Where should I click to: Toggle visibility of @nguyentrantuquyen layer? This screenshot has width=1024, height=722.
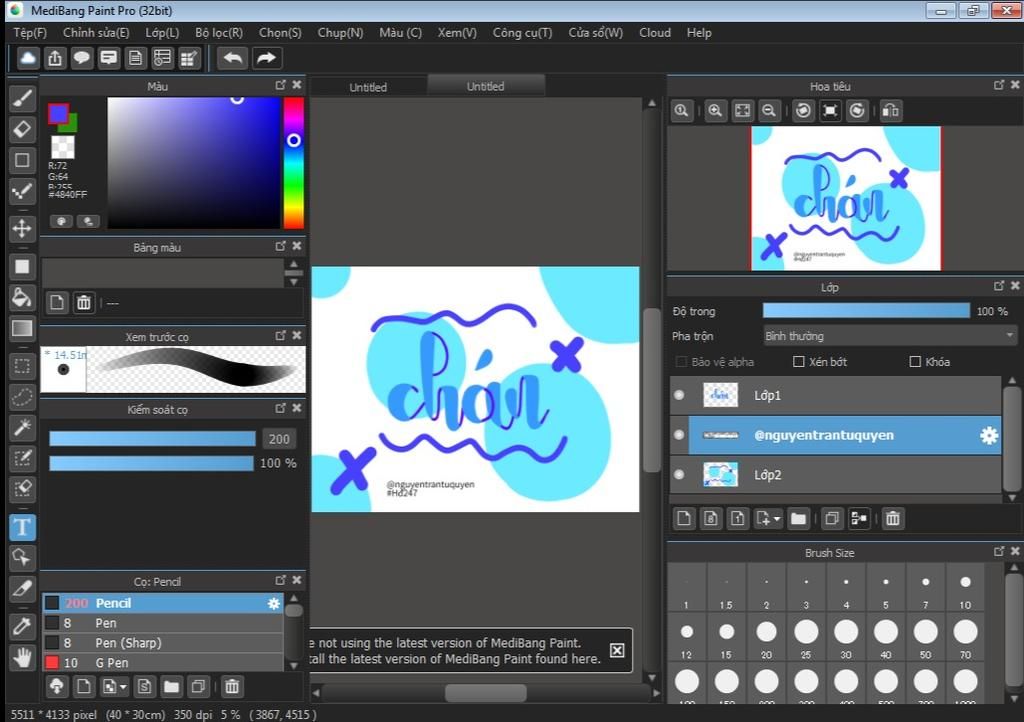[x=679, y=435]
